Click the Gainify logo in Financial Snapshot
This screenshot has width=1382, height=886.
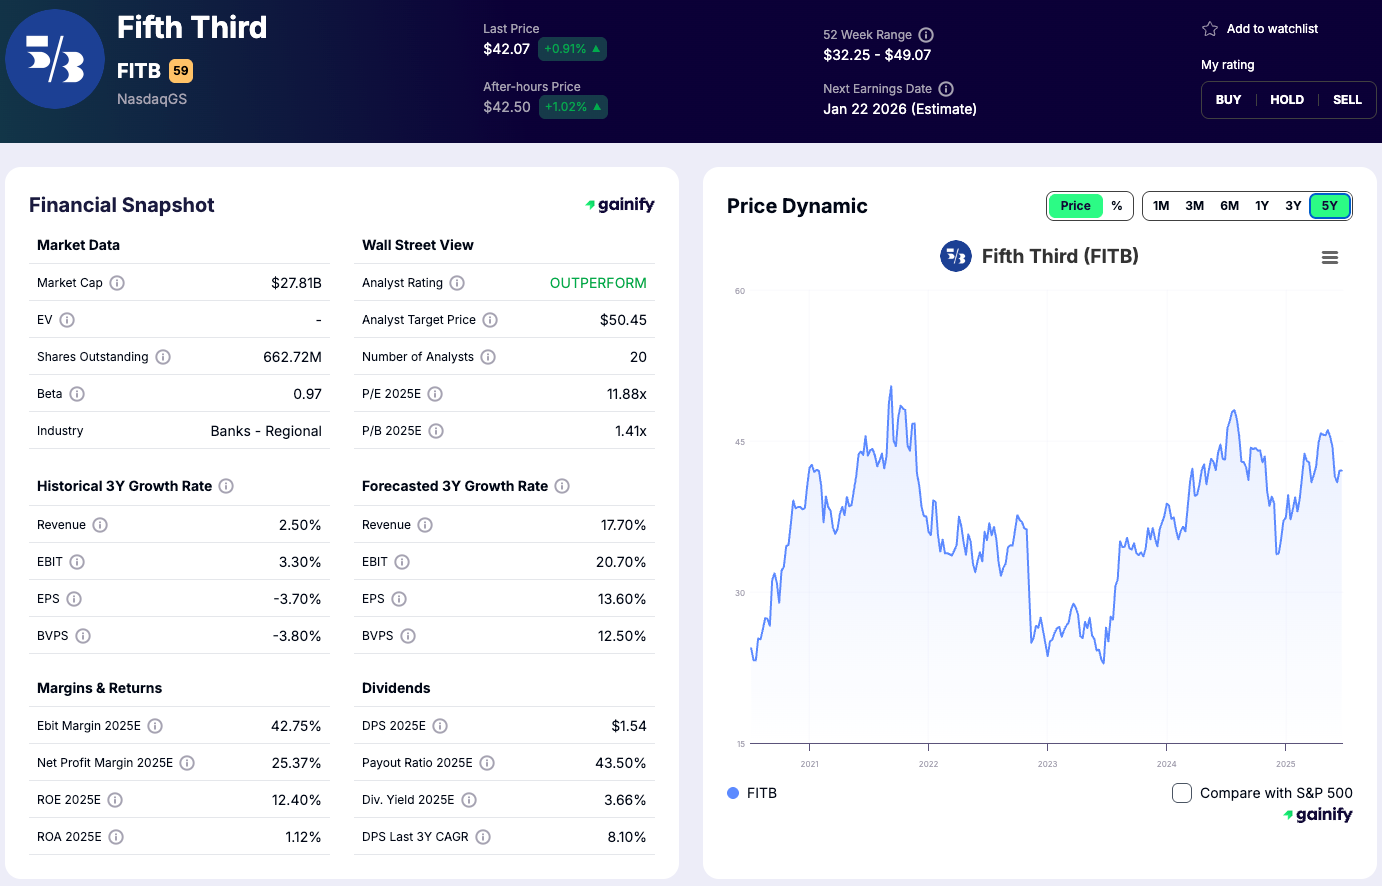[620, 204]
